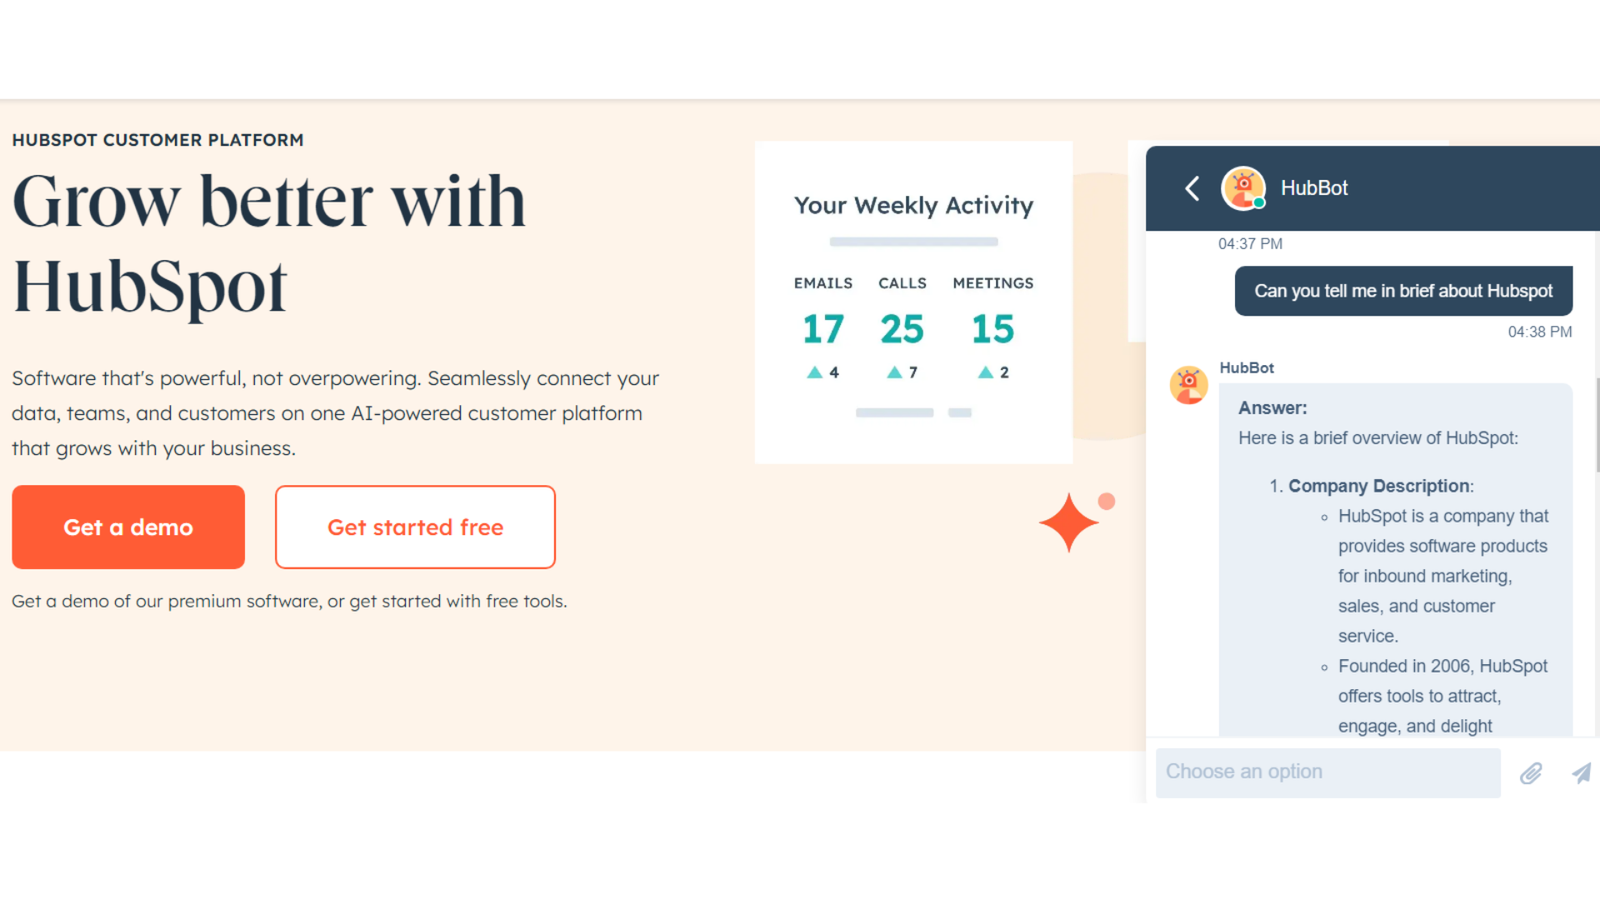The image size is (1600, 900).
Task: Click the back chevron in HubBot chat
Action: [x=1192, y=188]
